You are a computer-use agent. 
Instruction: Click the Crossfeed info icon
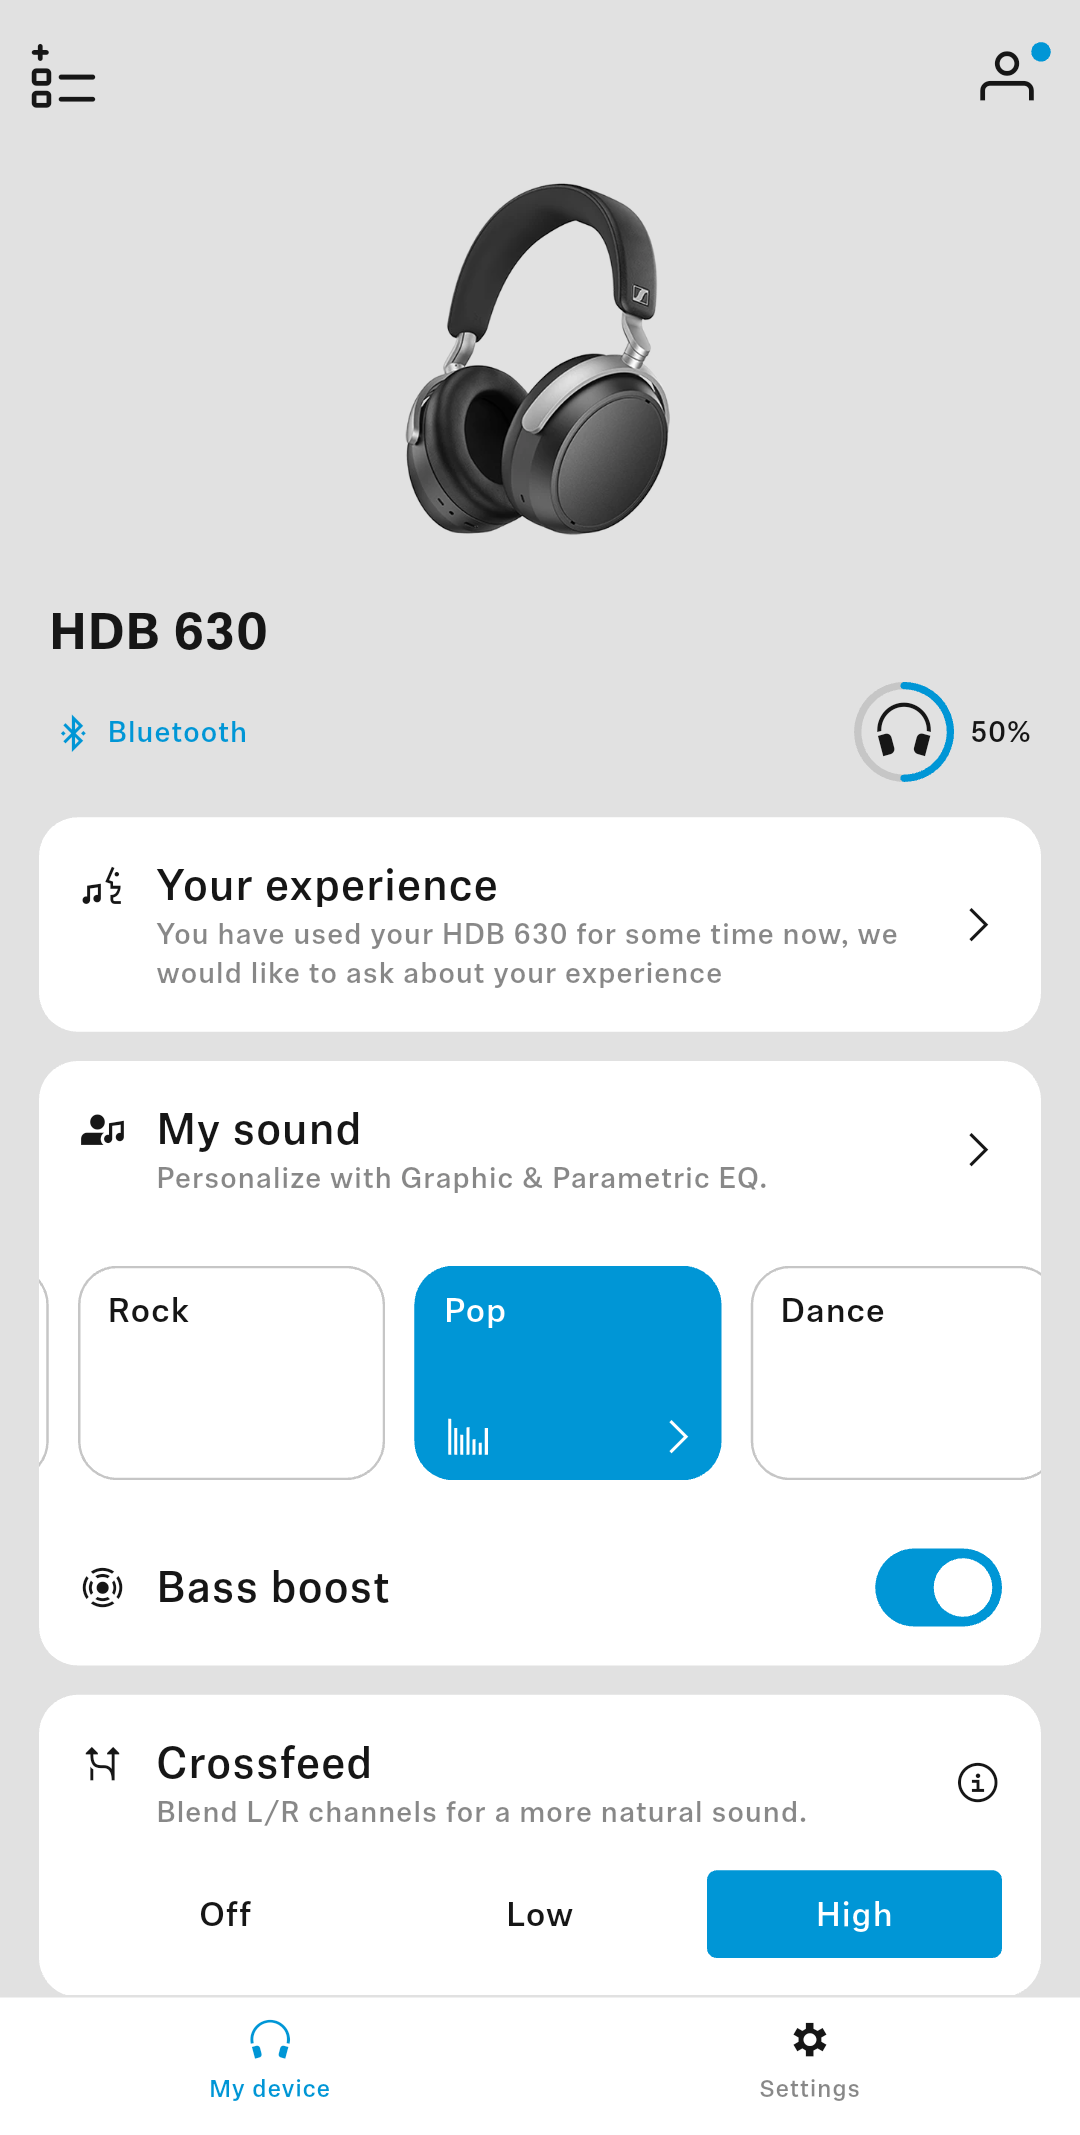pos(977,1782)
